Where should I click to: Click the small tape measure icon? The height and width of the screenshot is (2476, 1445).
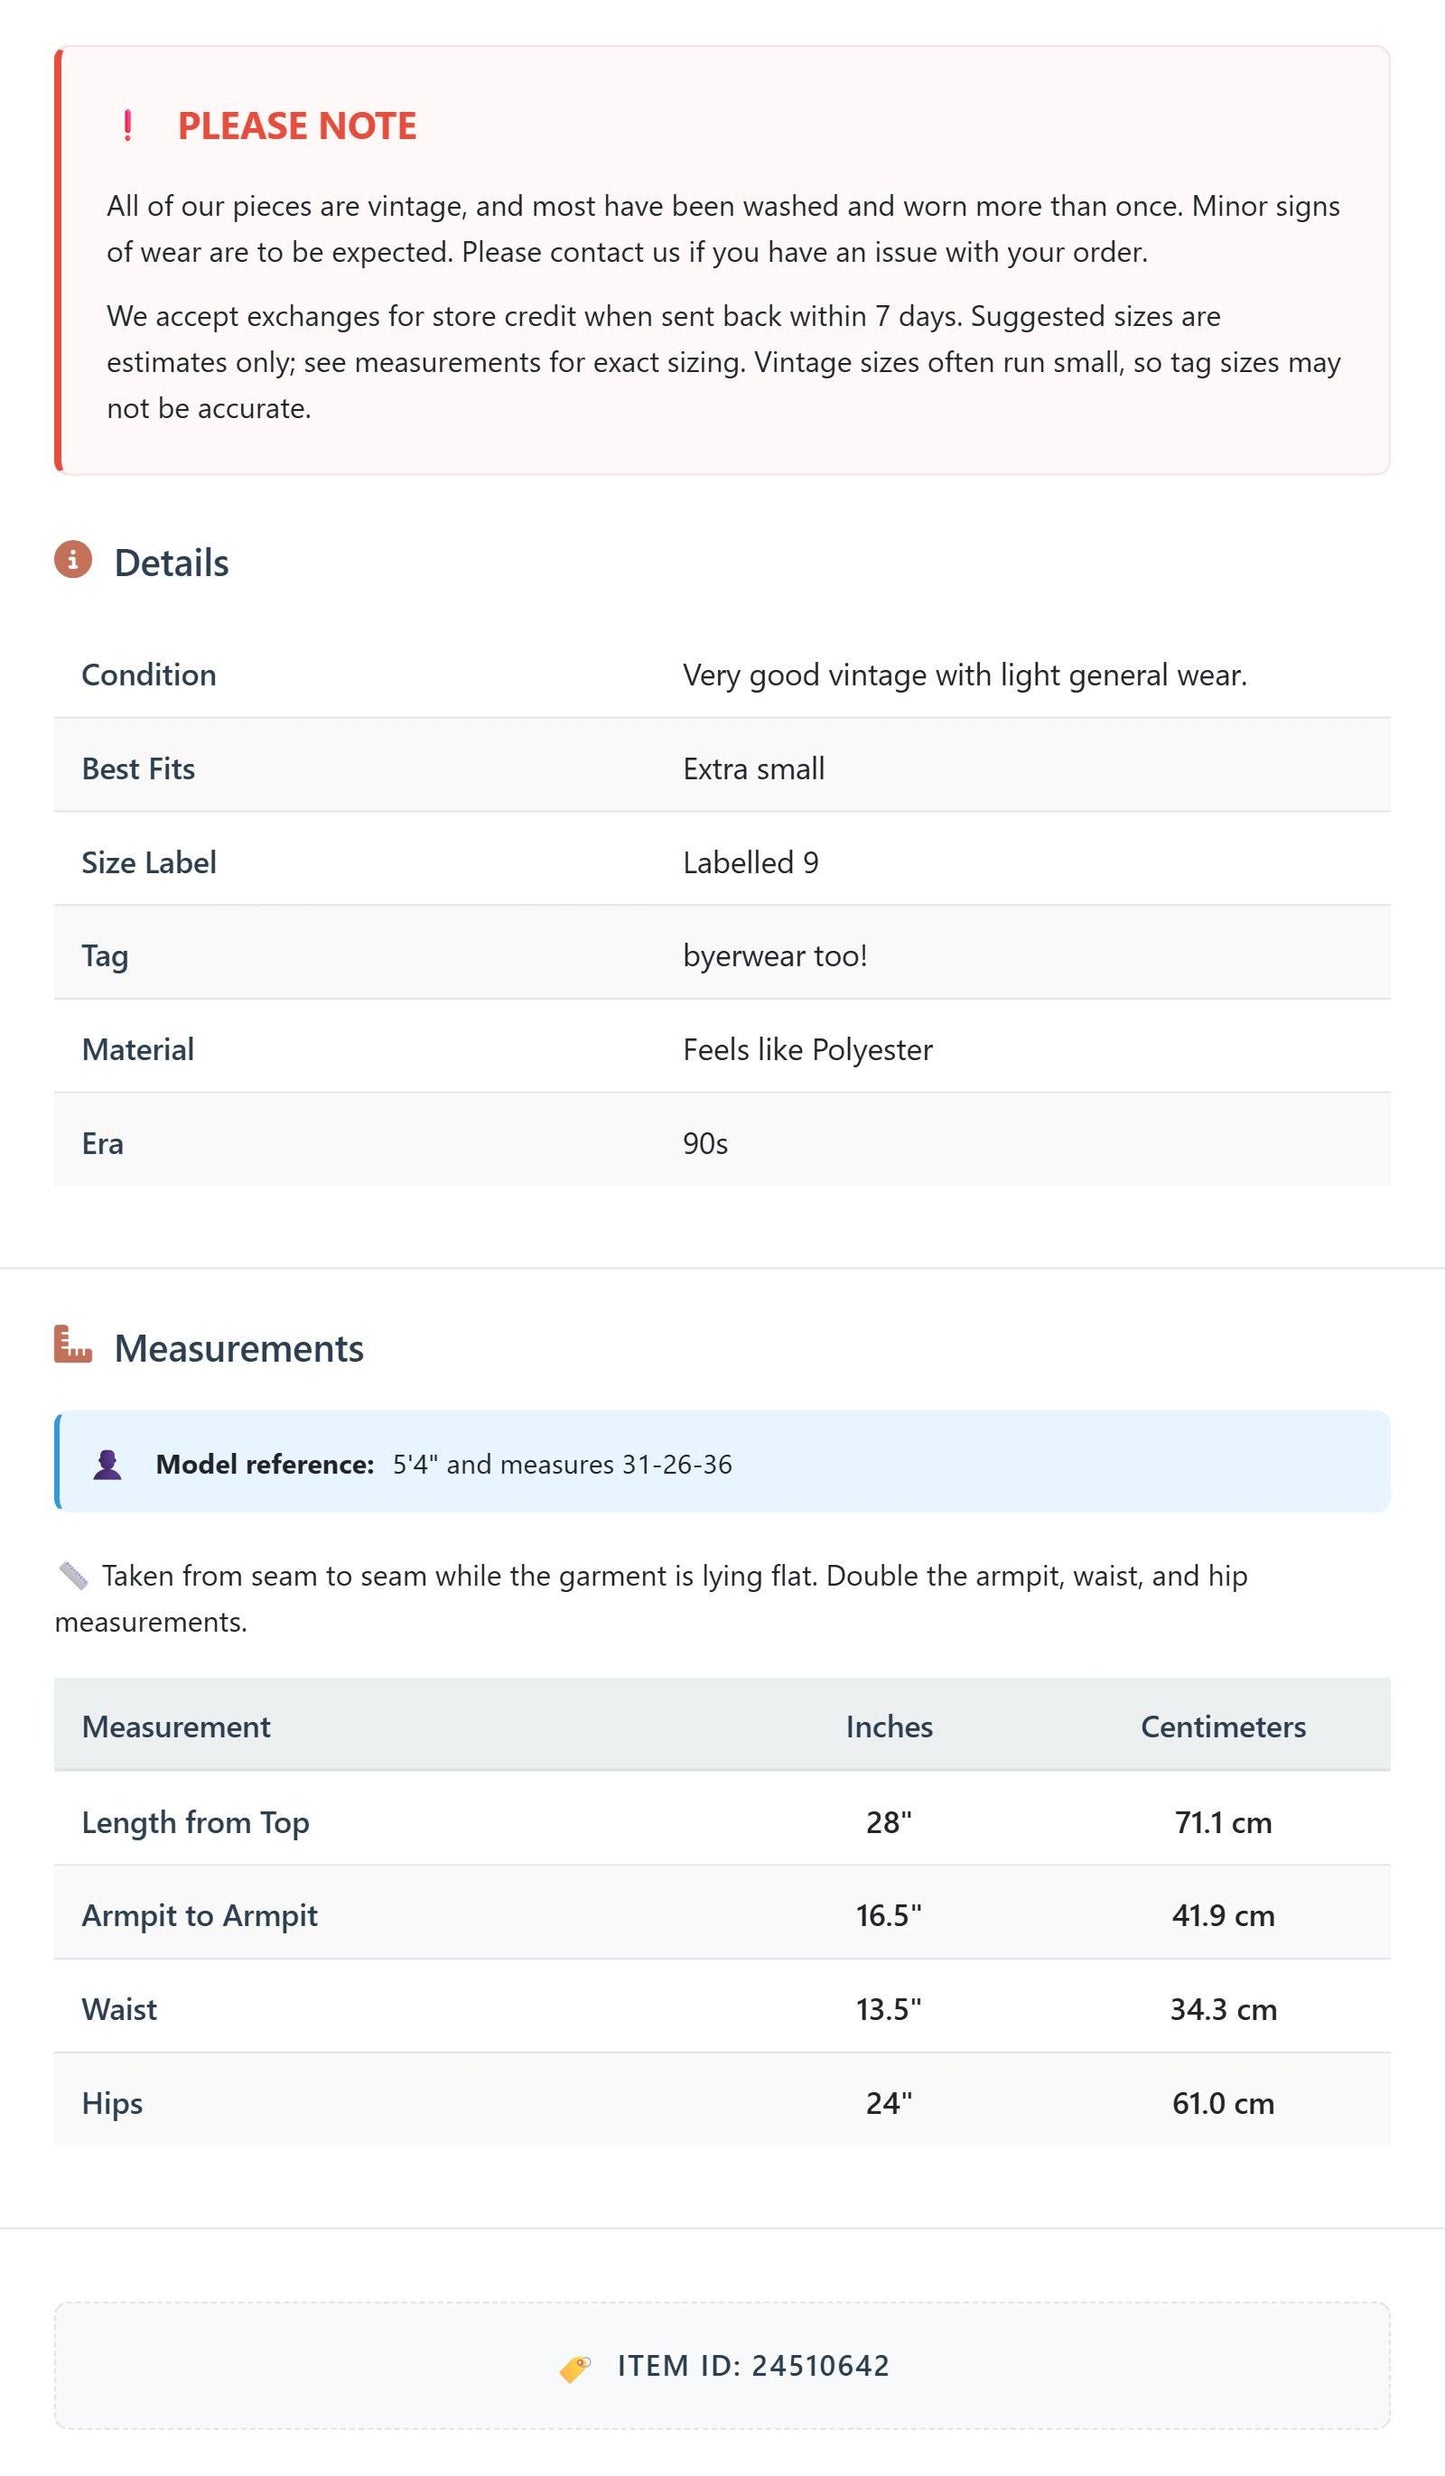(x=73, y=1576)
